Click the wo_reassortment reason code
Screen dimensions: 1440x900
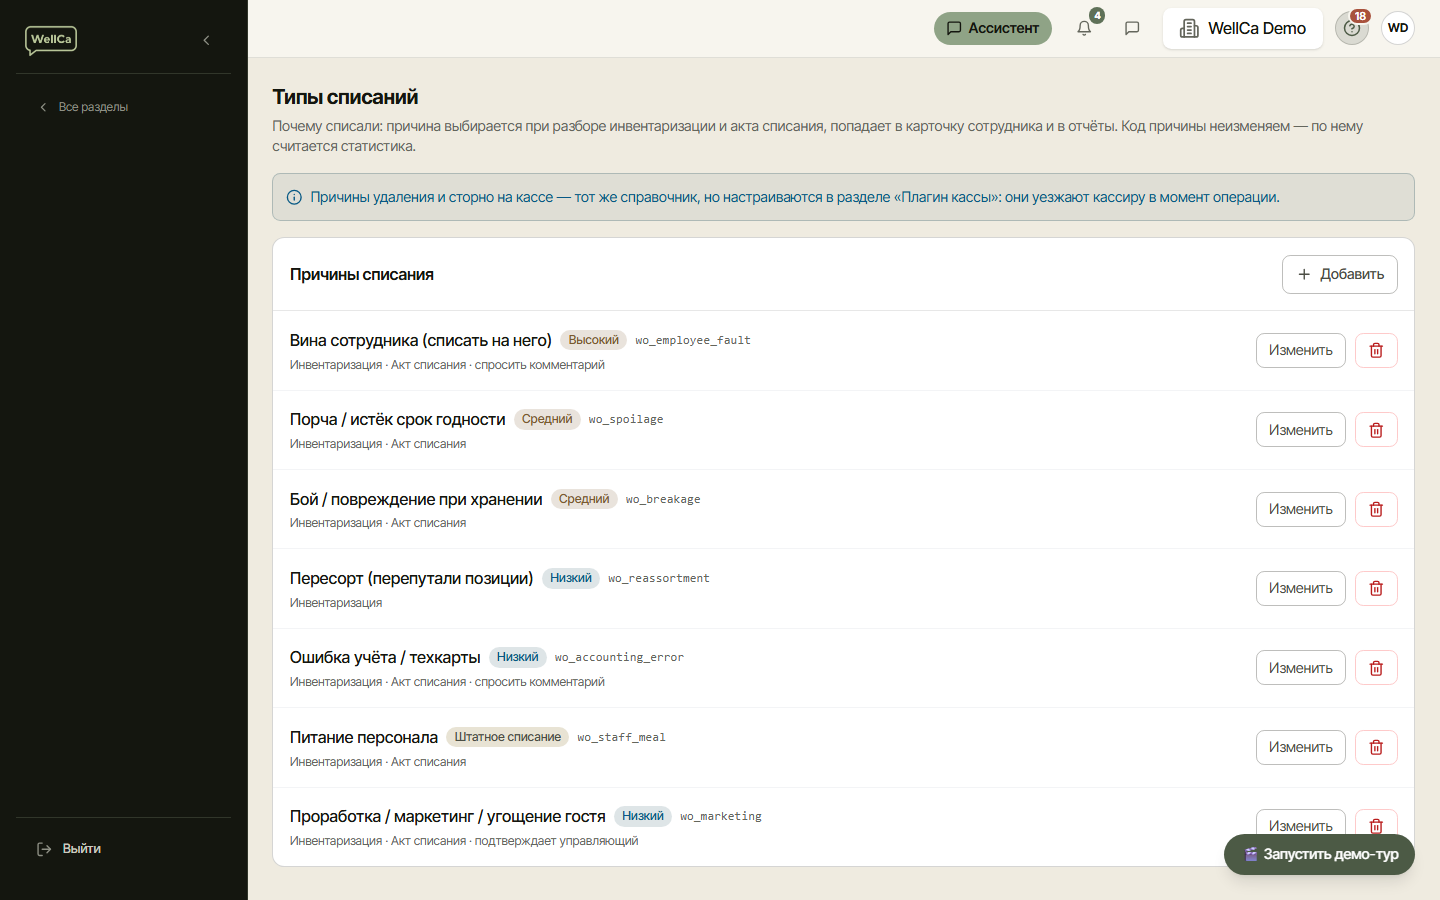(659, 579)
